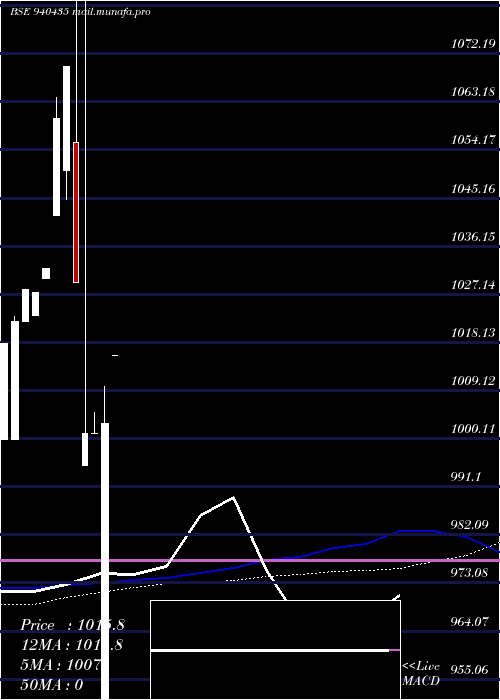Click the 1018.13 price axis label

(473, 333)
